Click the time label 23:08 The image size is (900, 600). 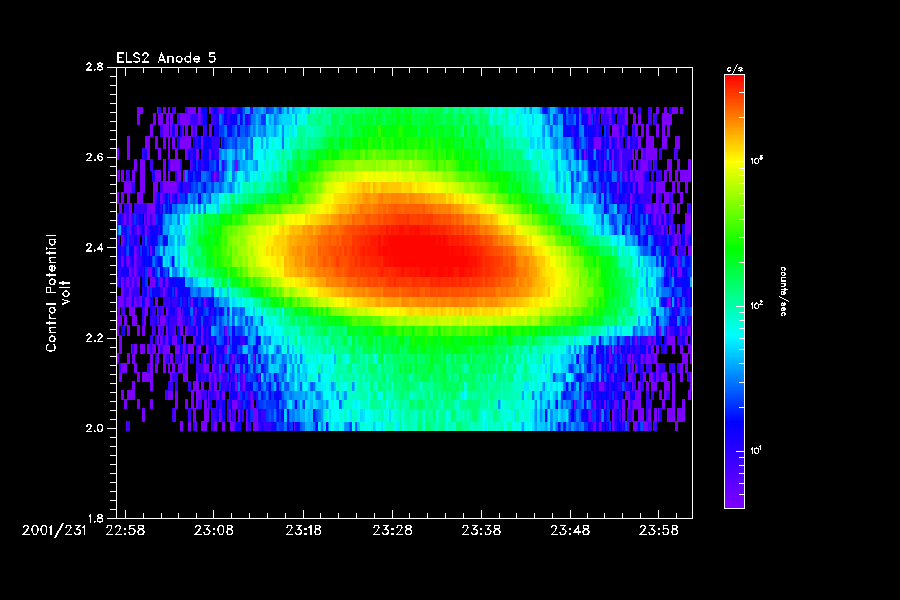point(214,531)
